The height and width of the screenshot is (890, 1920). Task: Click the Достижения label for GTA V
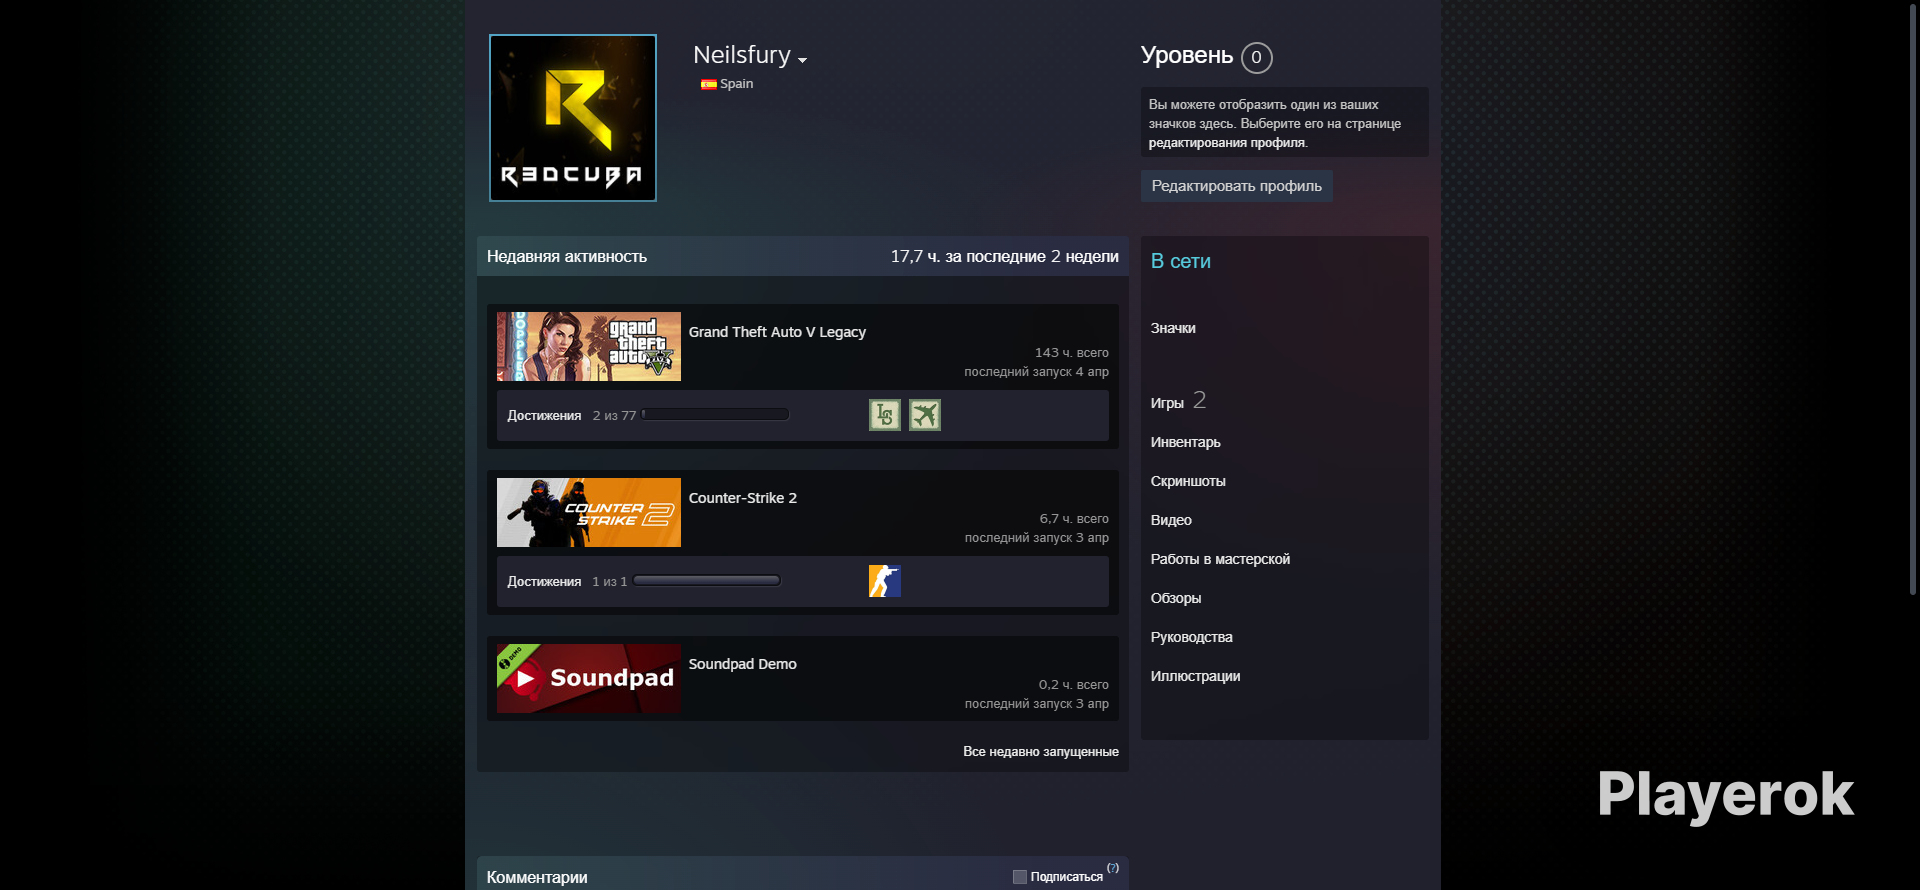pos(544,415)
